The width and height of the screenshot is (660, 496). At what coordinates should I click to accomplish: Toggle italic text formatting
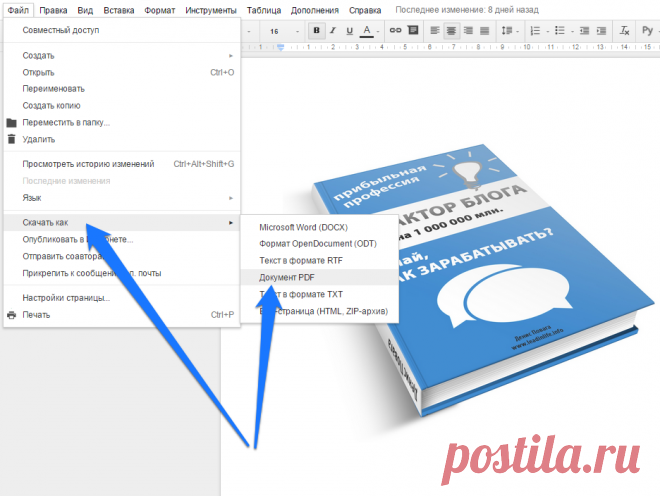(x=333, y=31)
